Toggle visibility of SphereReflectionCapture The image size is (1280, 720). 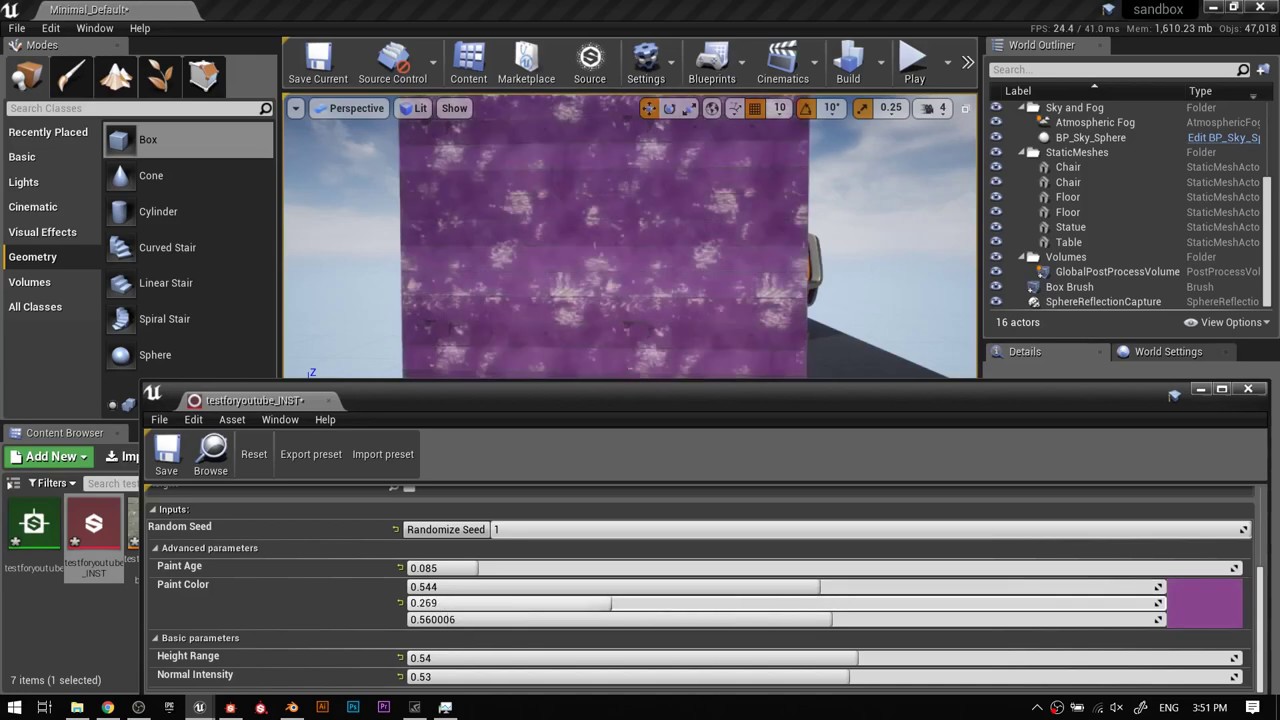tap(995, 302)
